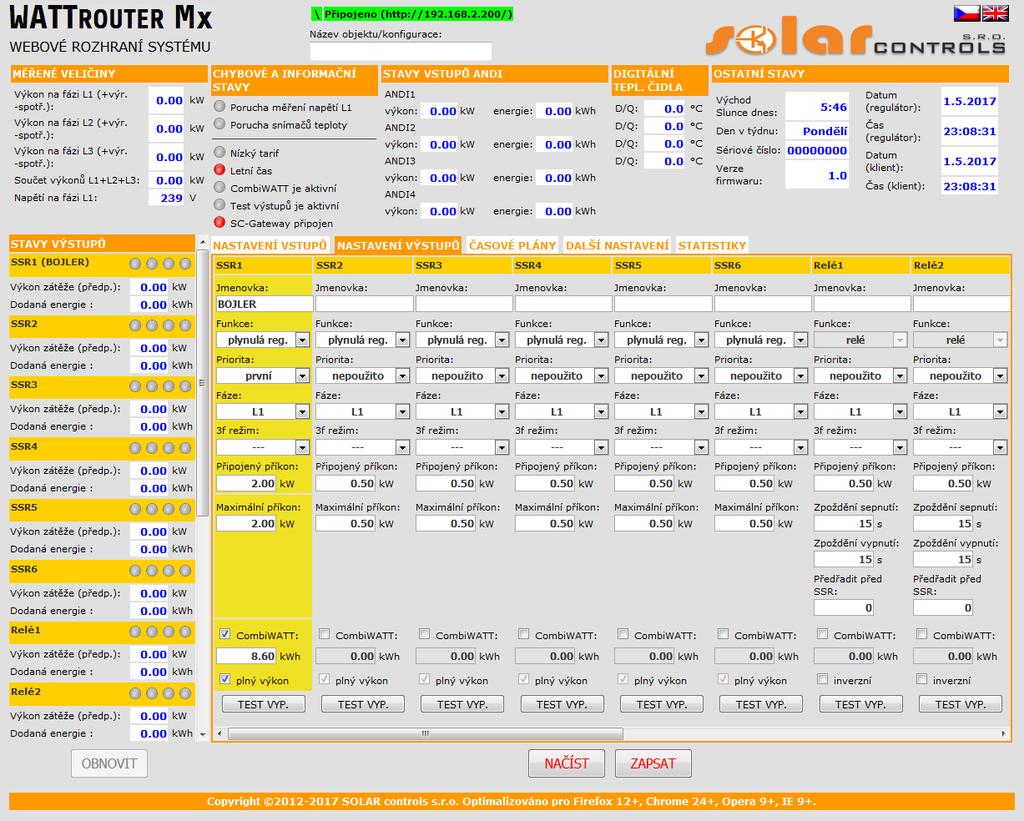This screenshot has width=1024, height=821.
Task: Switch language to English flag
Action: pyautogui.click(x=995, y=12)
